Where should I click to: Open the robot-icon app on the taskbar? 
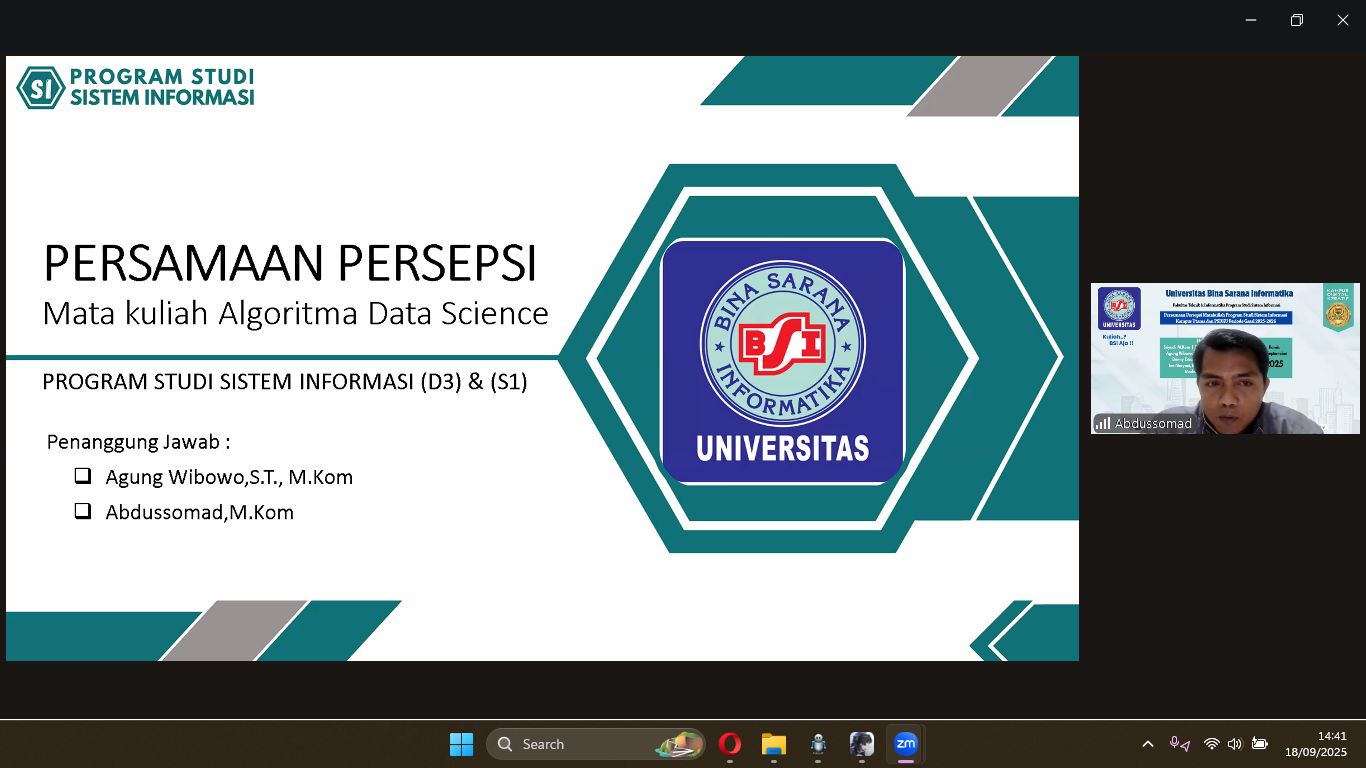(819, 744)
